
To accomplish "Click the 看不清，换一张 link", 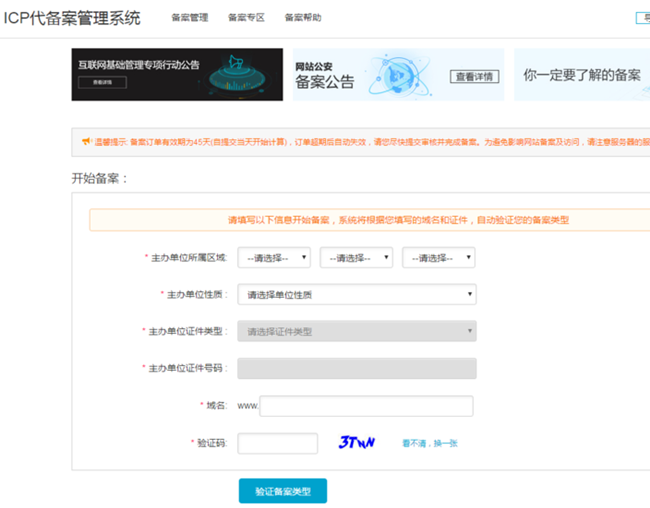I will pos(430,443).
